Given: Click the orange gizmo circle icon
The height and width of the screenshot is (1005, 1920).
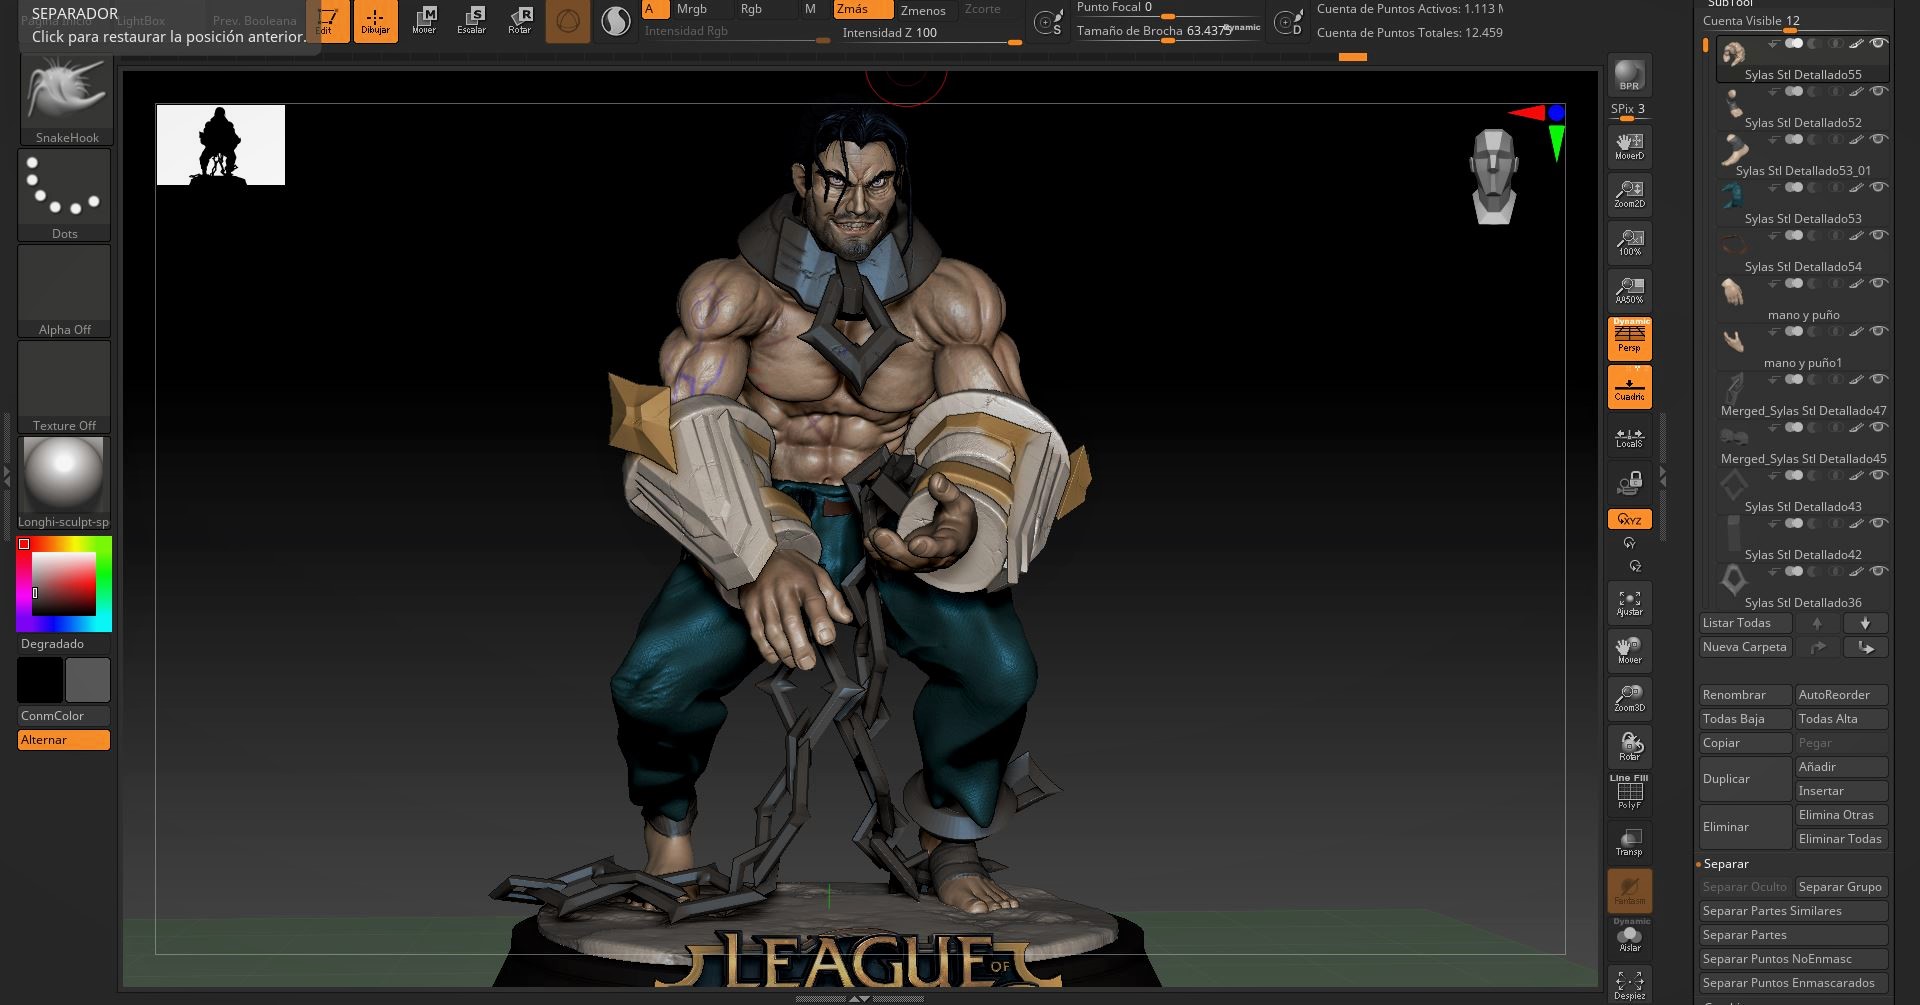Looking at the screenshot, I should [568, 20].
